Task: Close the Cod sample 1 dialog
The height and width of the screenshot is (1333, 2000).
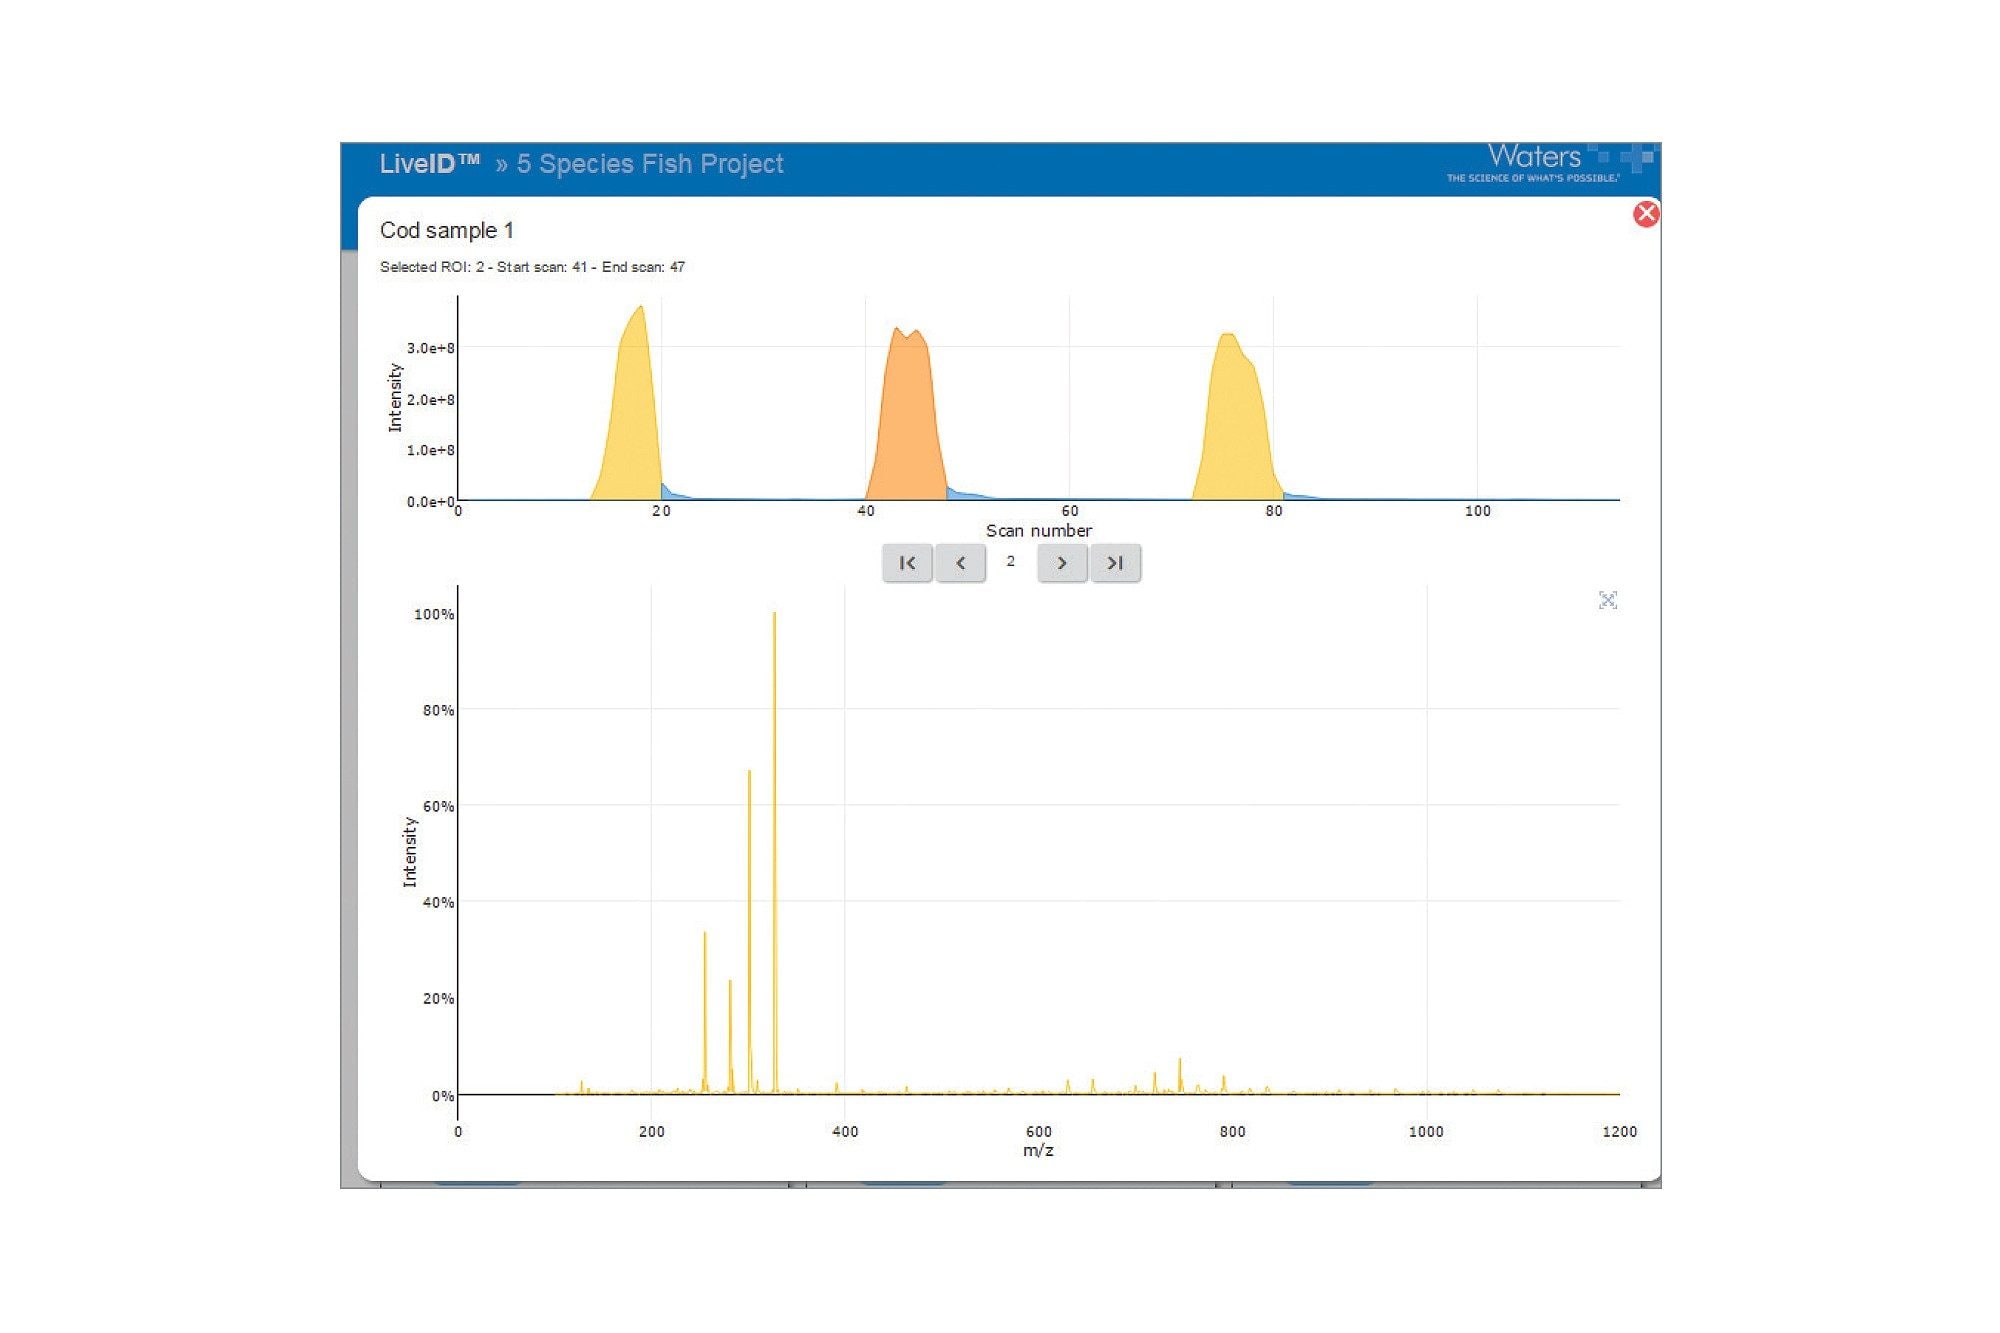Action: click(x=1646, y=214)
